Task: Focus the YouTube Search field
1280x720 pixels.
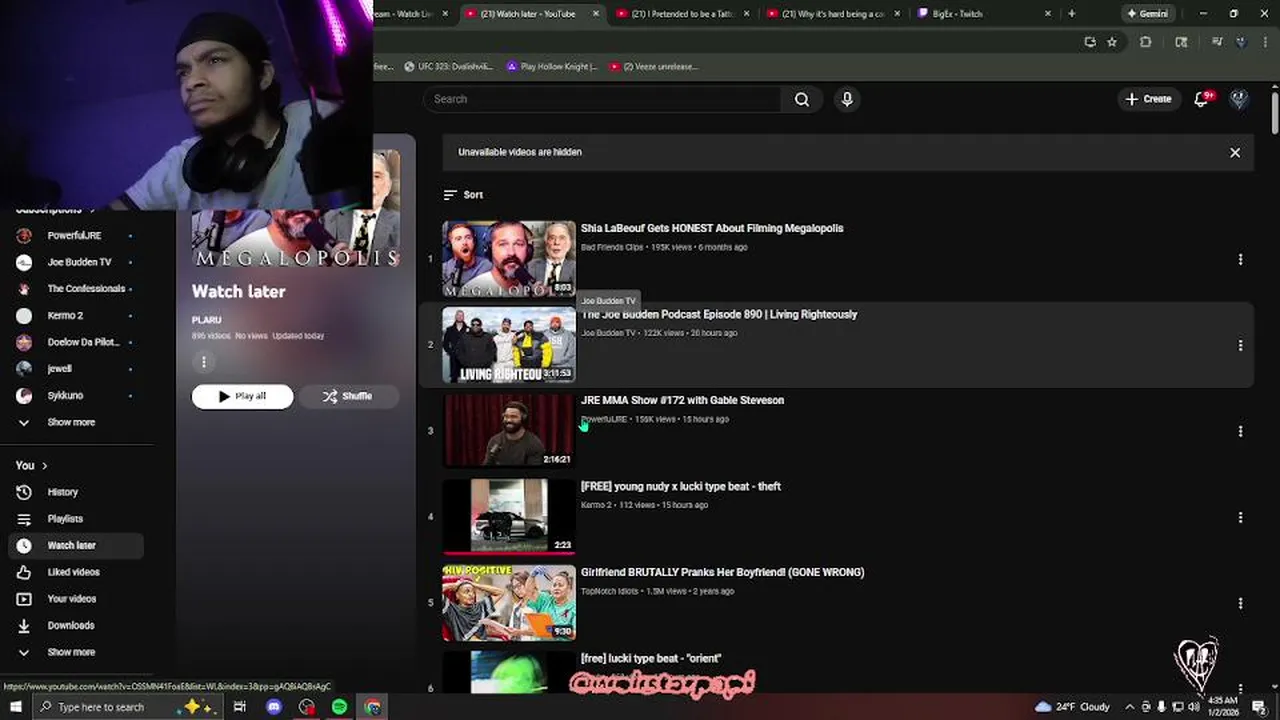Action: tap(603, 99)
